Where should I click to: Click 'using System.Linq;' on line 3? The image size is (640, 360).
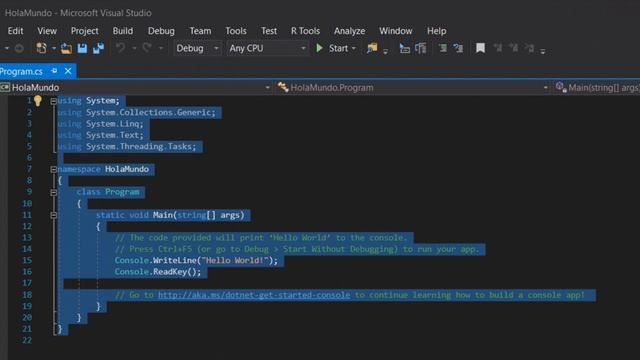click(x=100, y=124)
